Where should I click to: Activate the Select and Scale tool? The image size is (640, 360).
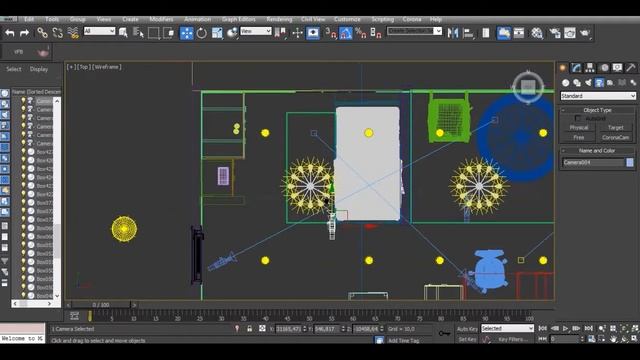pos(217,33)
